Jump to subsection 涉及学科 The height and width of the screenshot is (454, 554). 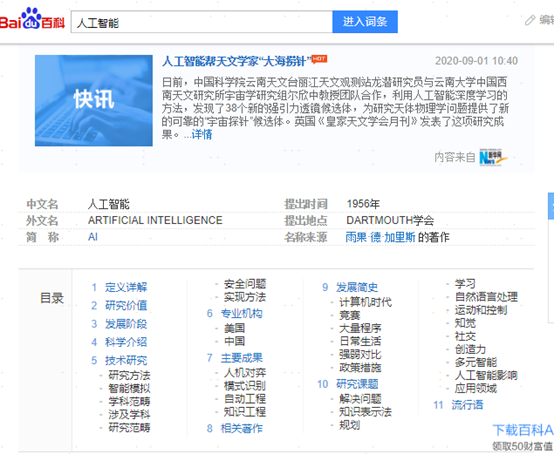click(129, 414)
